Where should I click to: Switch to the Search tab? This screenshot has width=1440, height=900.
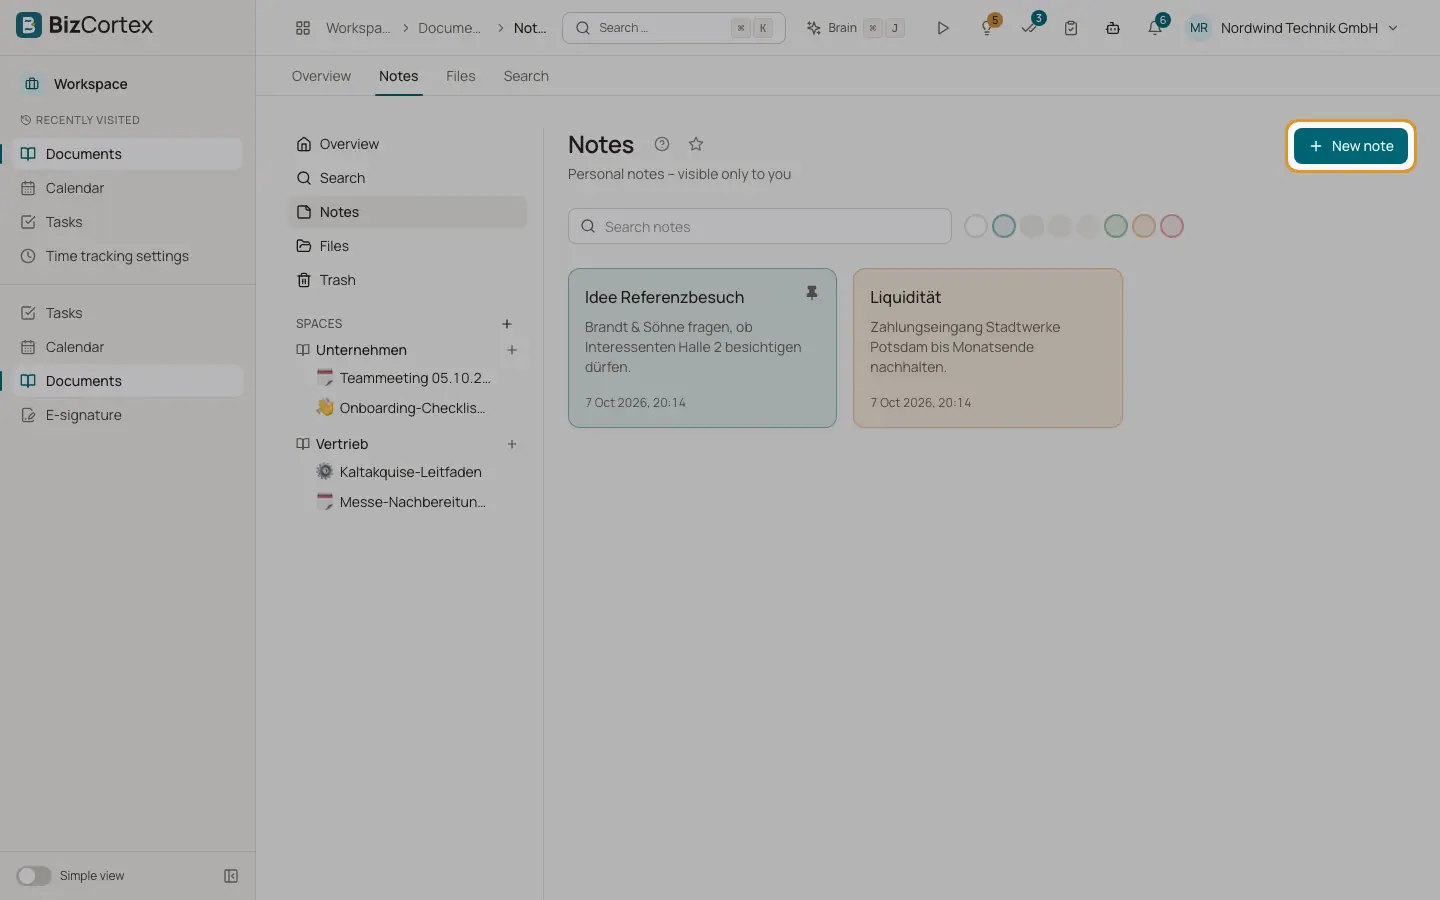(526, 76)
